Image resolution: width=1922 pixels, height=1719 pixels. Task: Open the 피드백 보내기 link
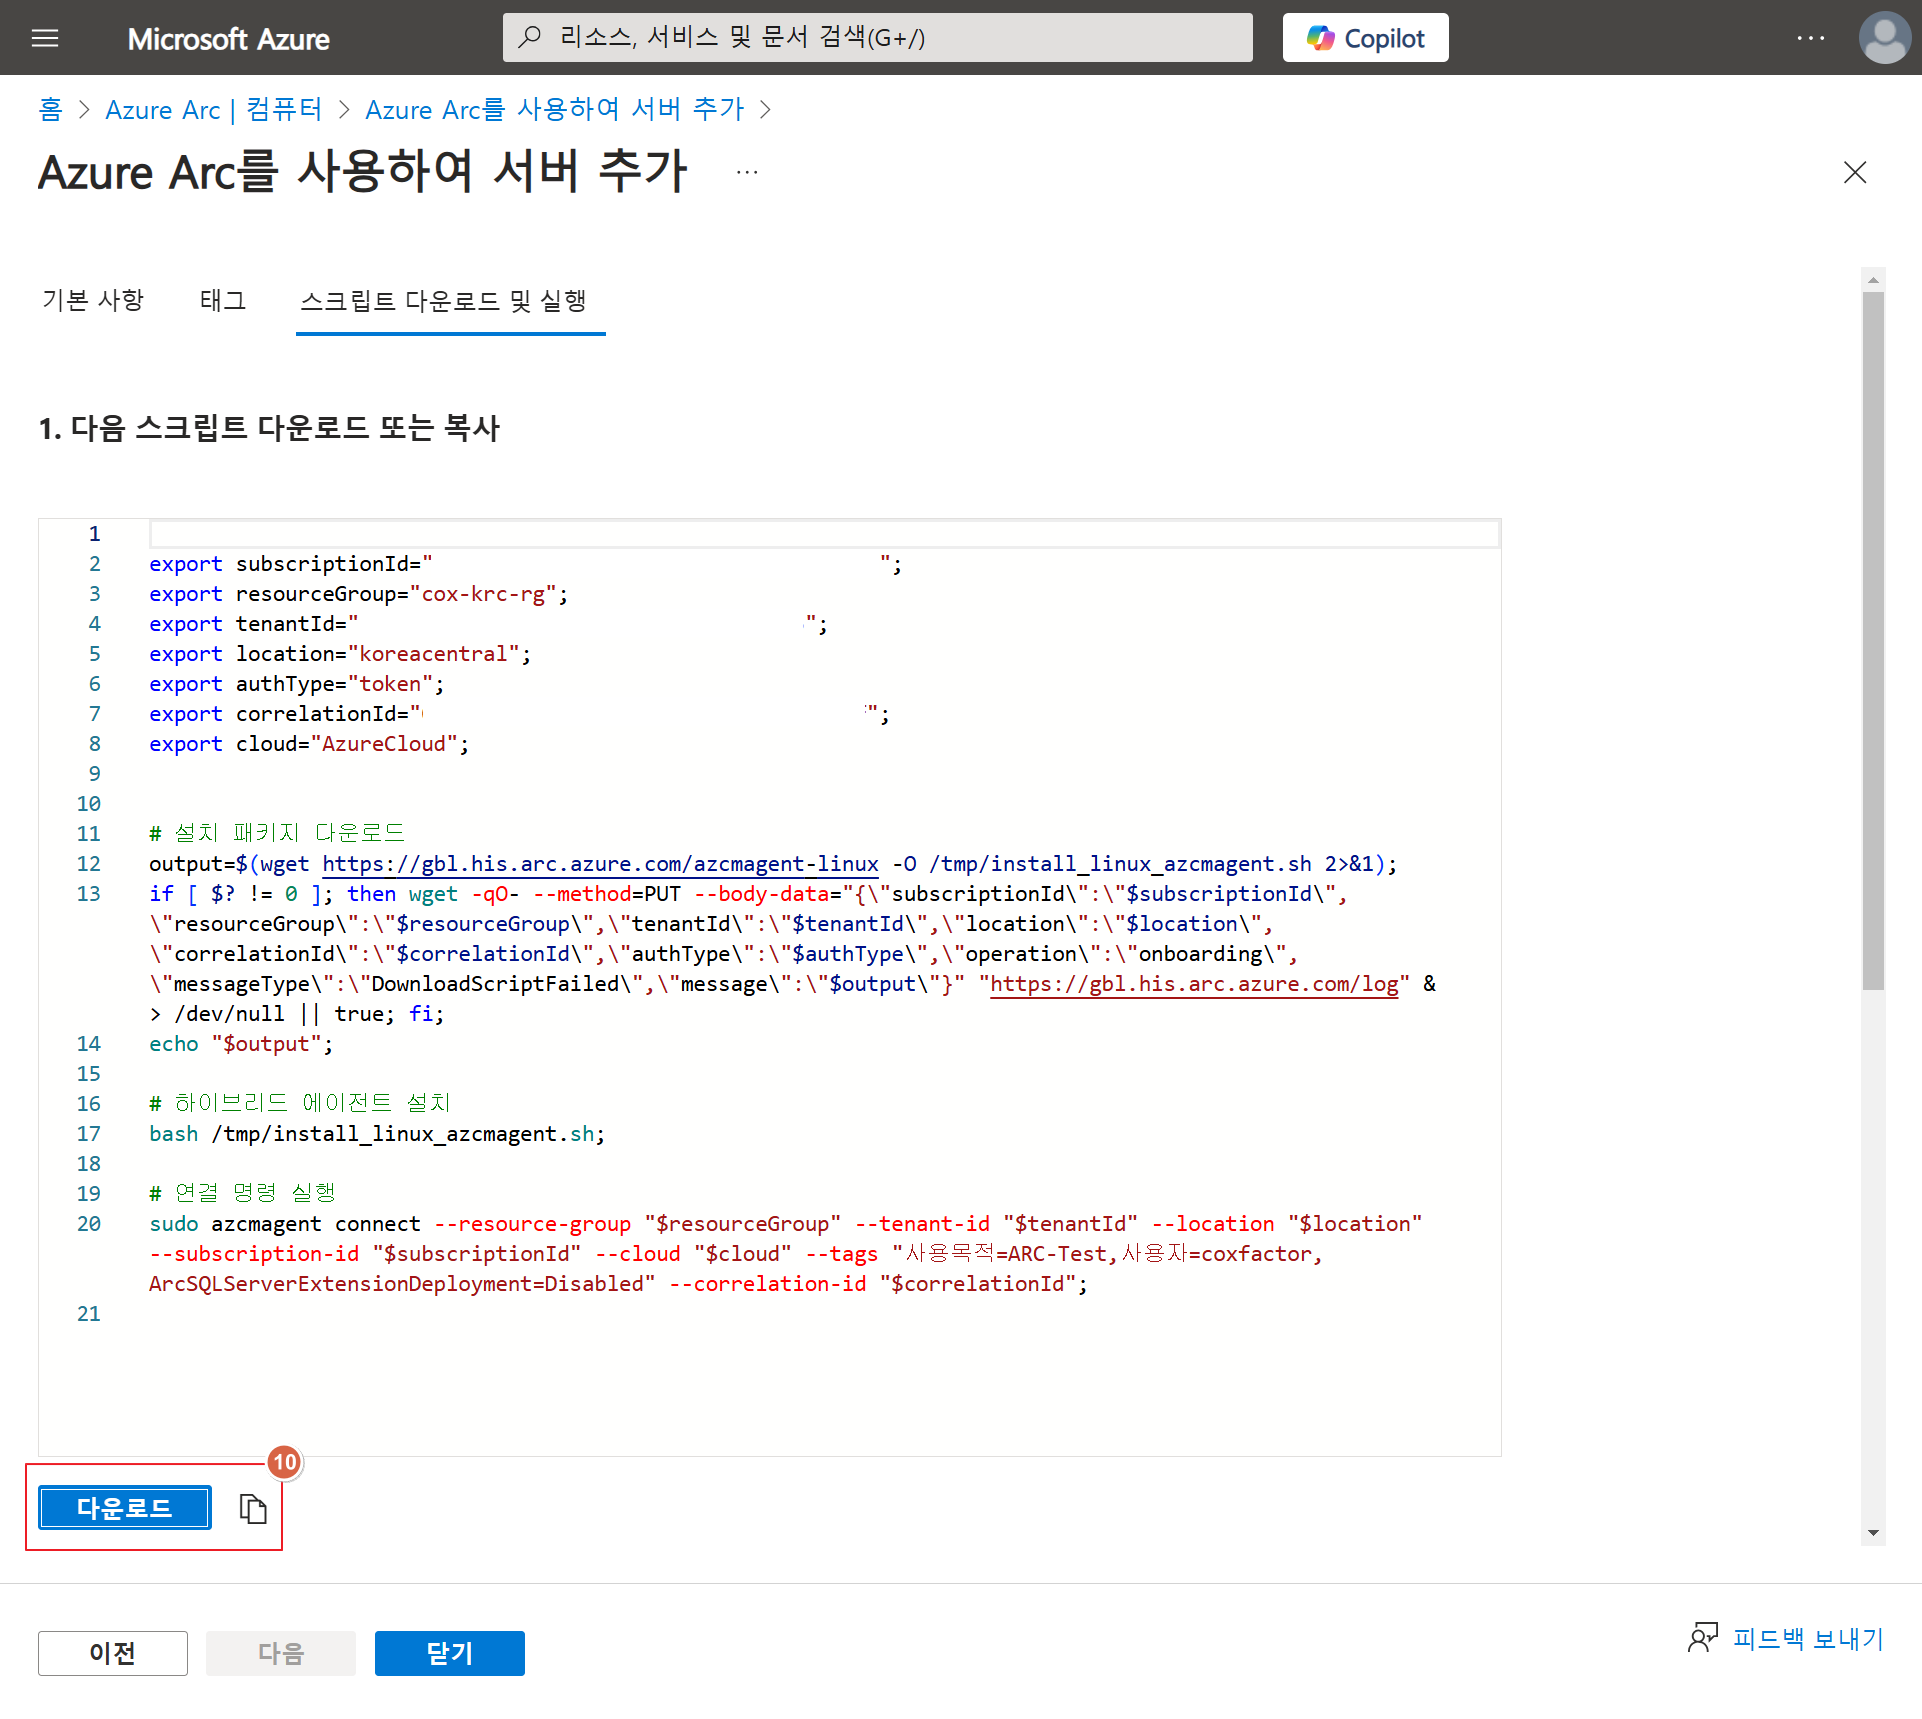click(1808, 1638)
